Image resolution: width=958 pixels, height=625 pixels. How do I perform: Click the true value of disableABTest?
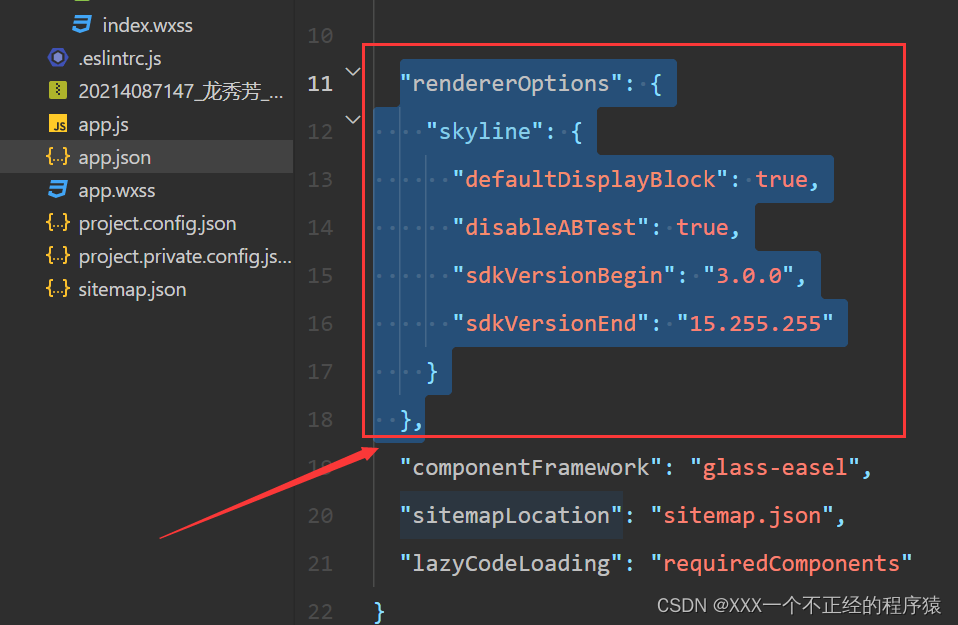coord(700,227)
